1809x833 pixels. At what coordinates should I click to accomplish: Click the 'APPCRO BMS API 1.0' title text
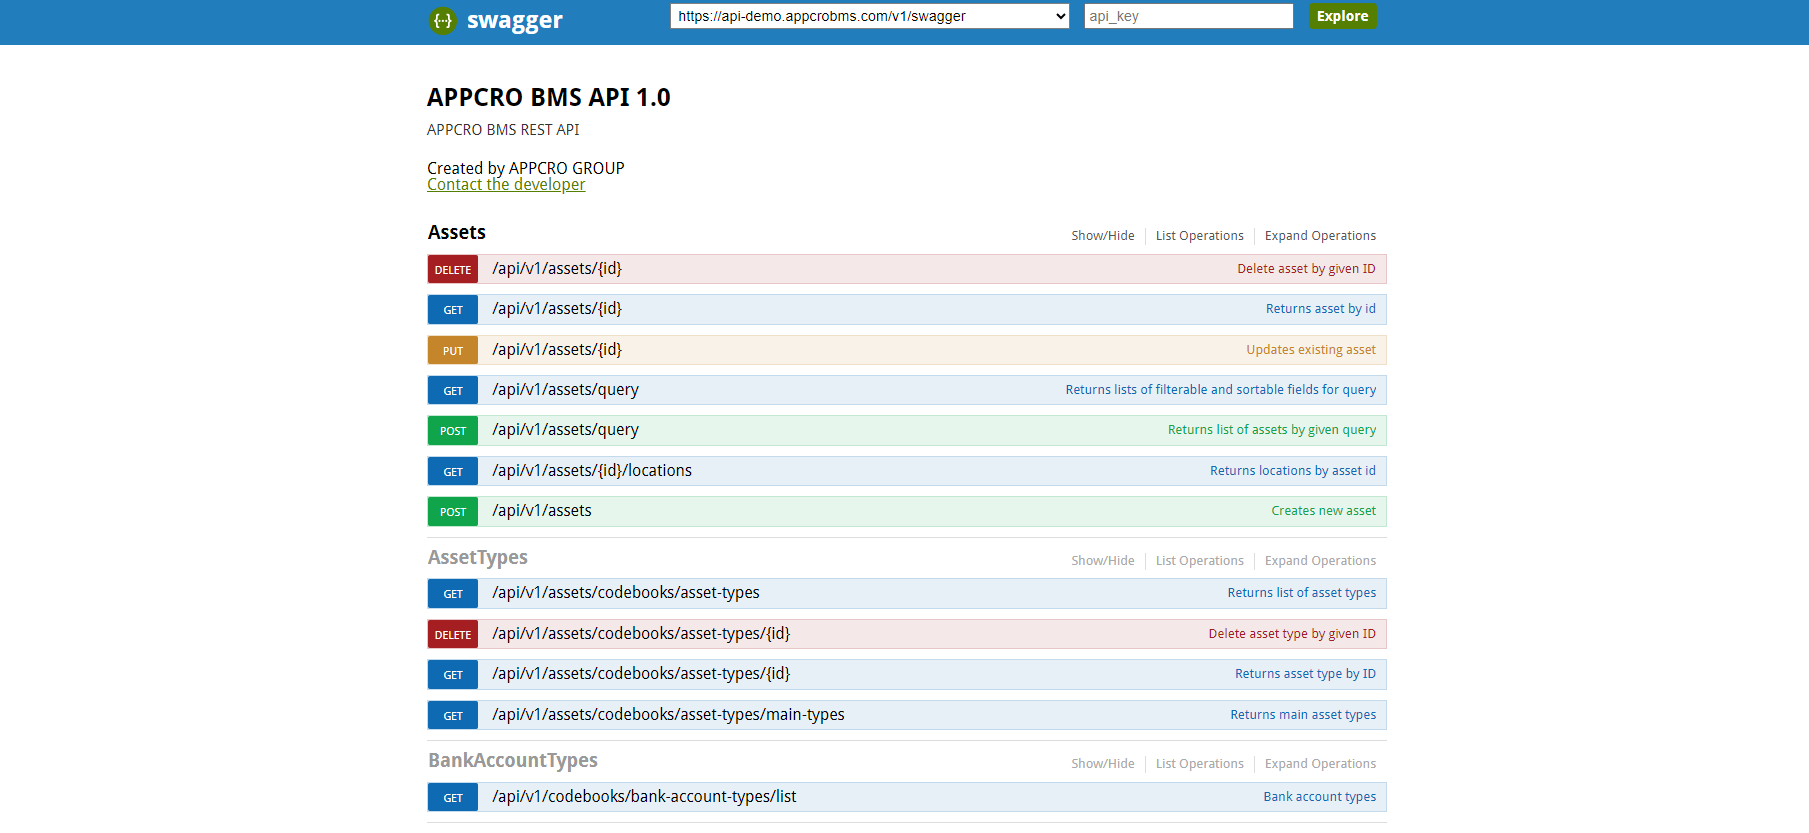[549, 98]
